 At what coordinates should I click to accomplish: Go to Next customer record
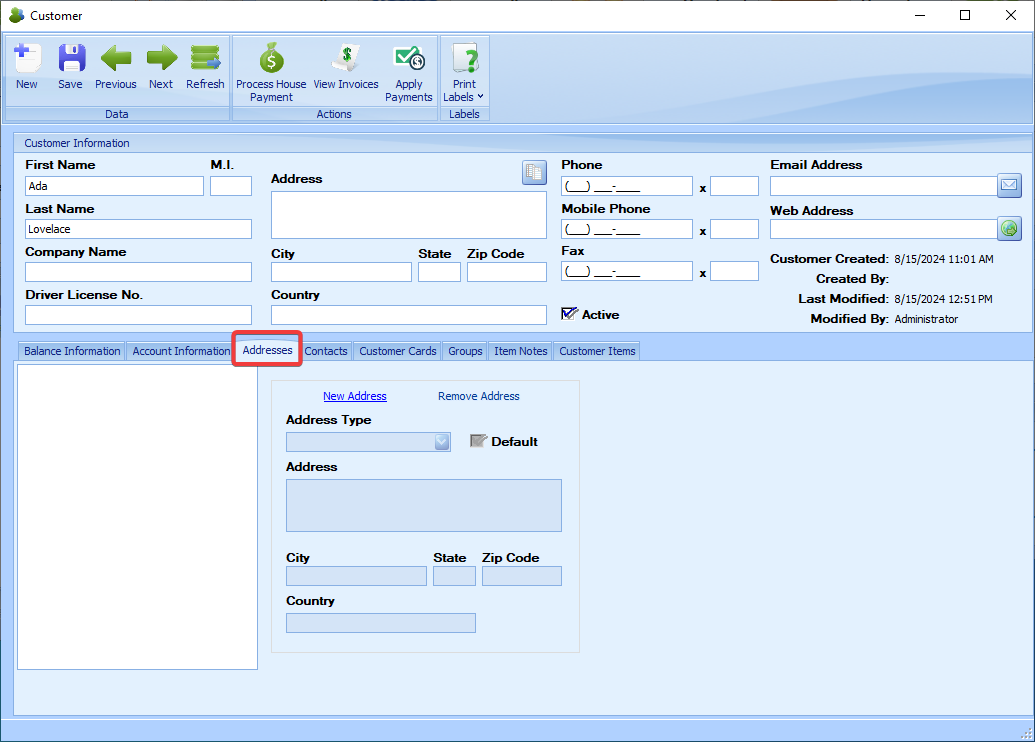[161, 60]
